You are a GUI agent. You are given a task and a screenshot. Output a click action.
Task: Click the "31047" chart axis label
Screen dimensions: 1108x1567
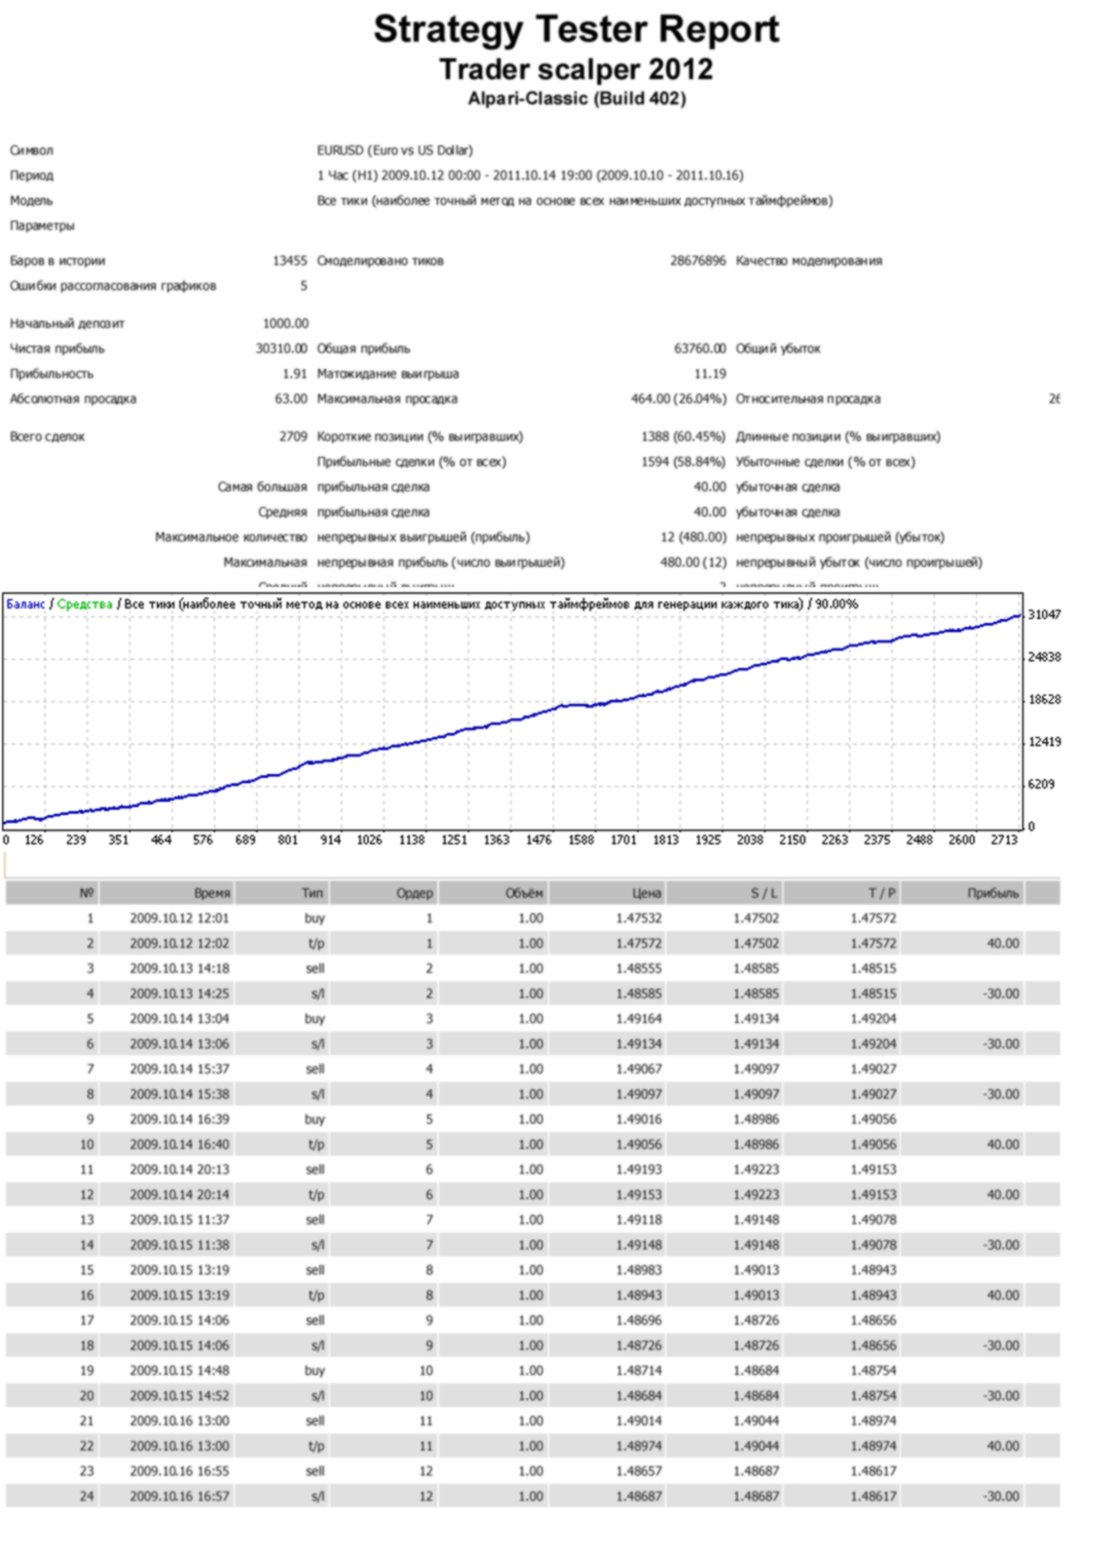[x=1045, y=615]
